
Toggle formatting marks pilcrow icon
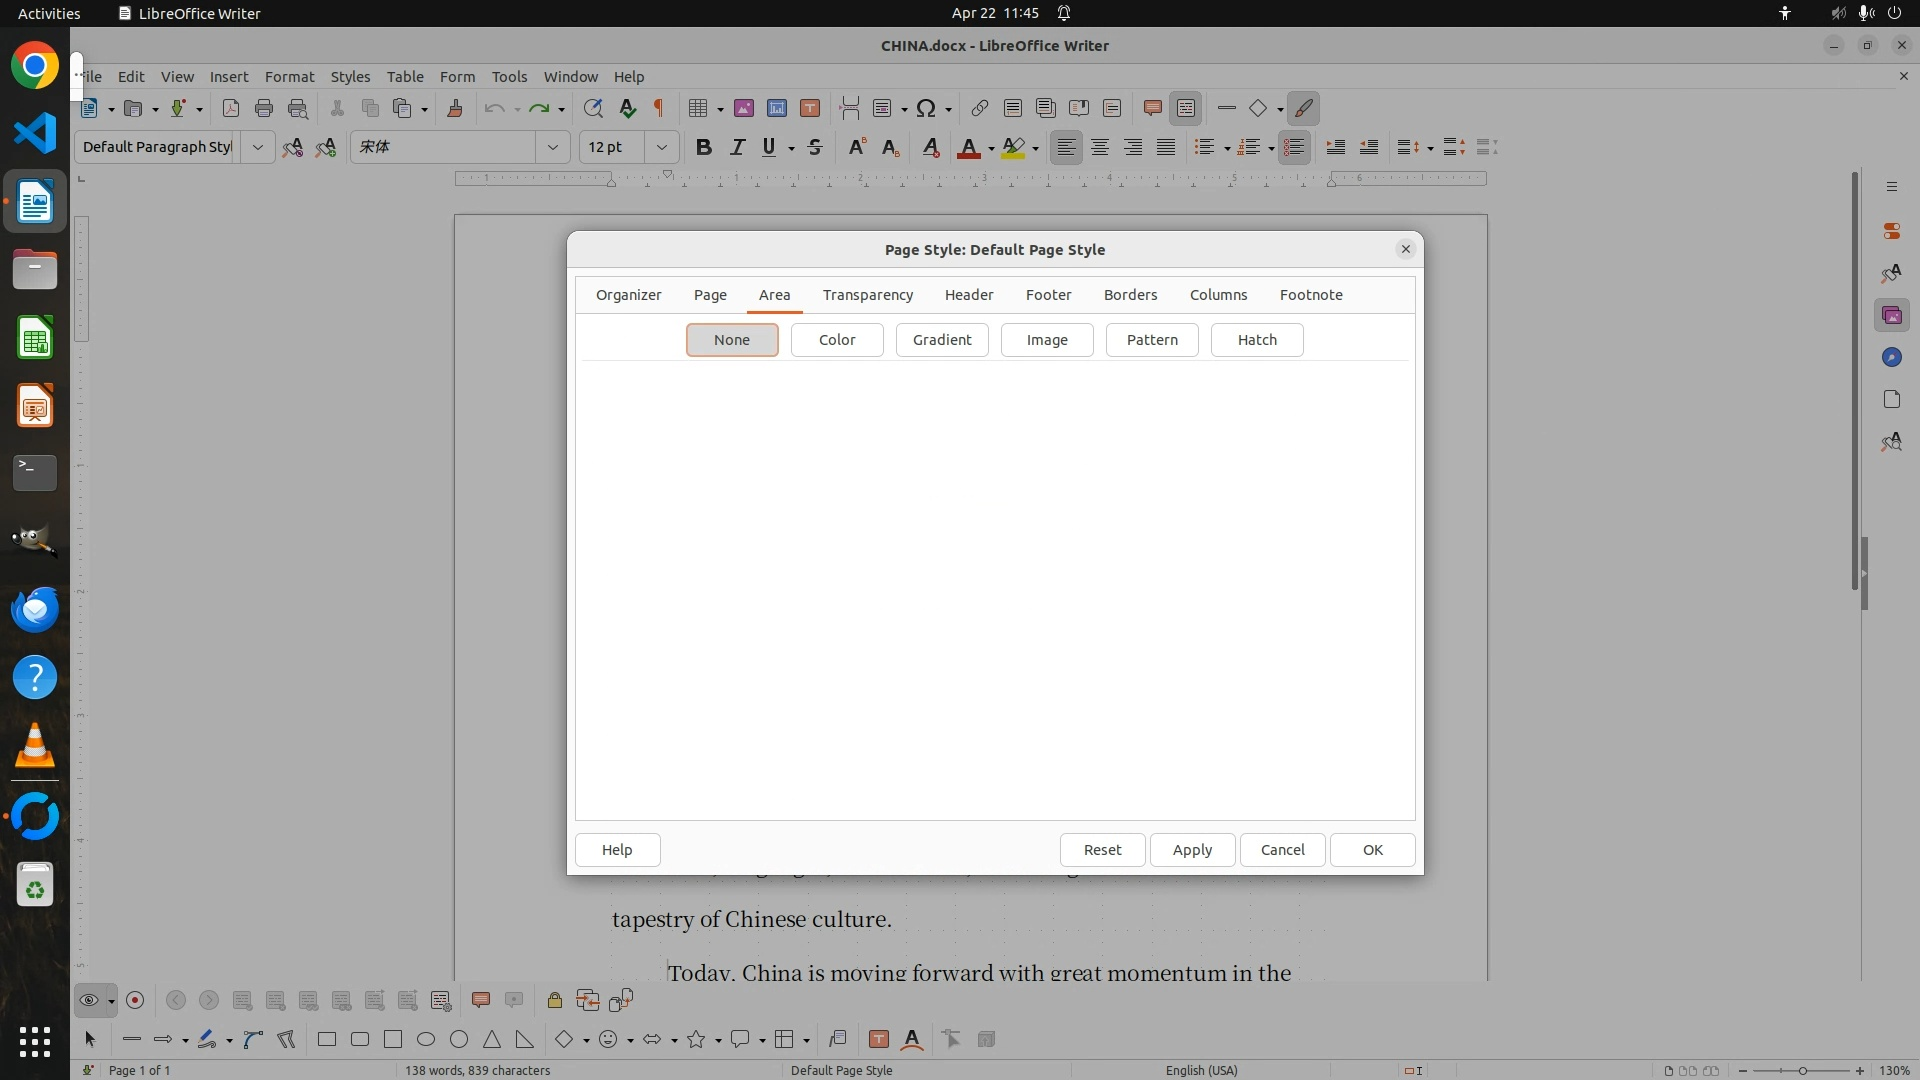tap(659, 108)
